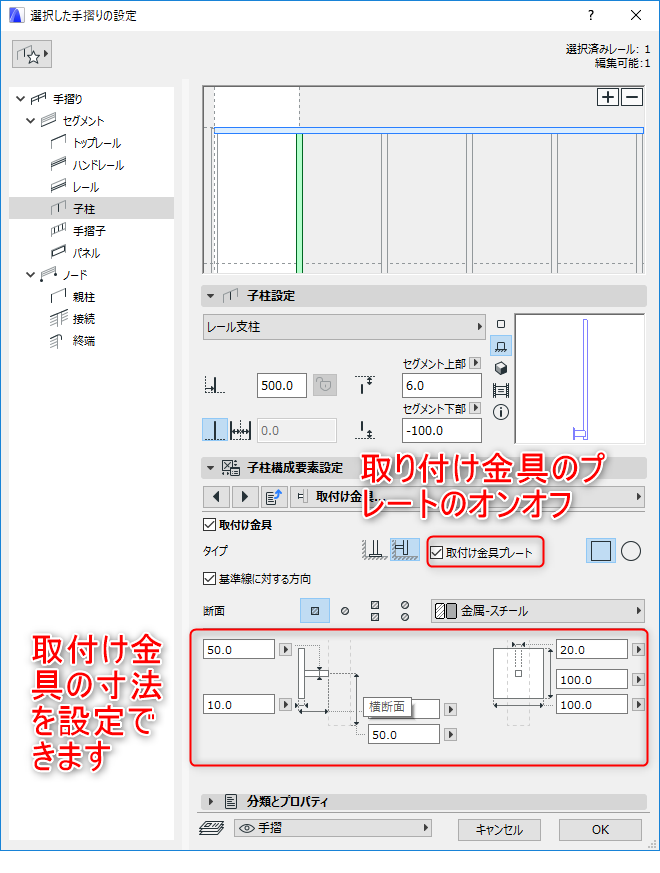The image size is (660, 873).
Task: Choose the circular plate shape icon
Action: [630, 551]
